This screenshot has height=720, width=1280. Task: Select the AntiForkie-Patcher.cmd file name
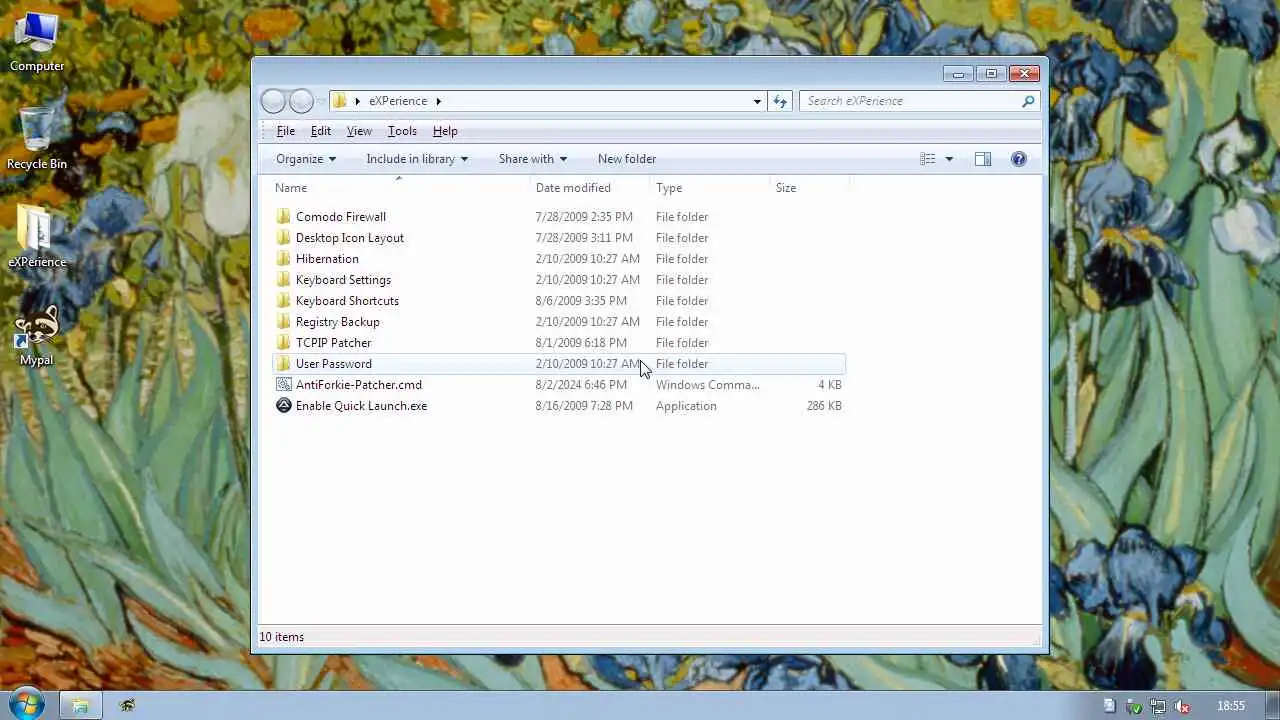(359, 385)
